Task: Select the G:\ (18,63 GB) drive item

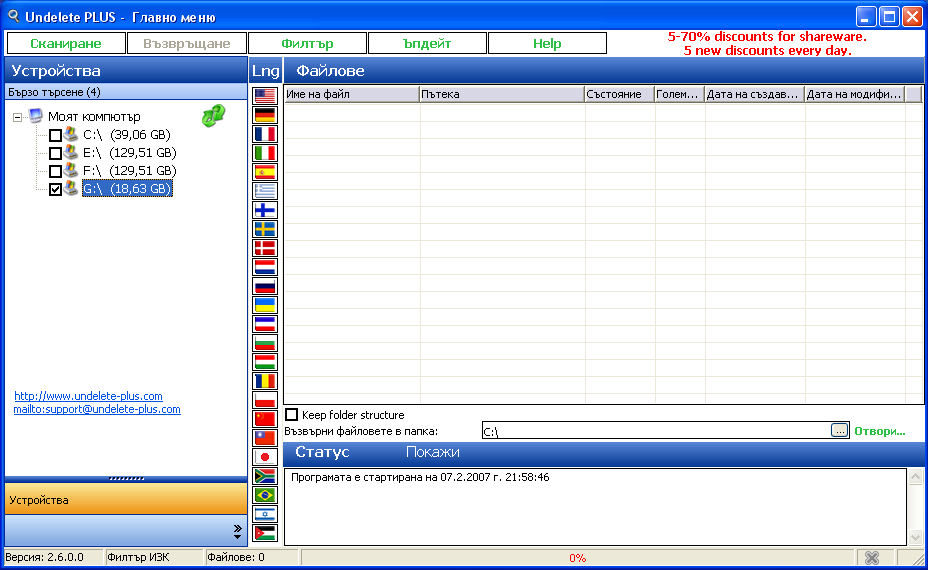Action: (x=127, y=189)
